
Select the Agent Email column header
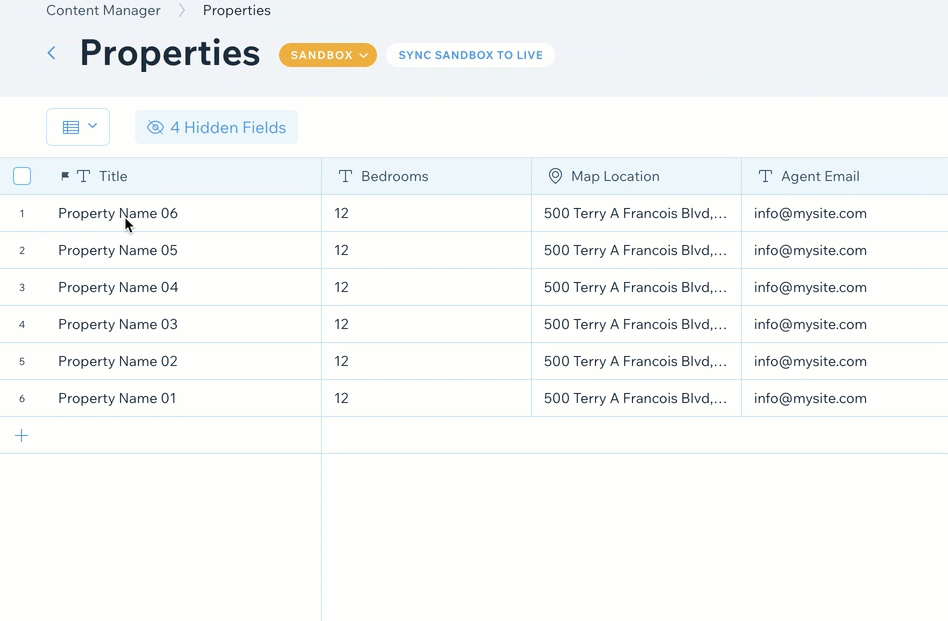pos(820,176)
